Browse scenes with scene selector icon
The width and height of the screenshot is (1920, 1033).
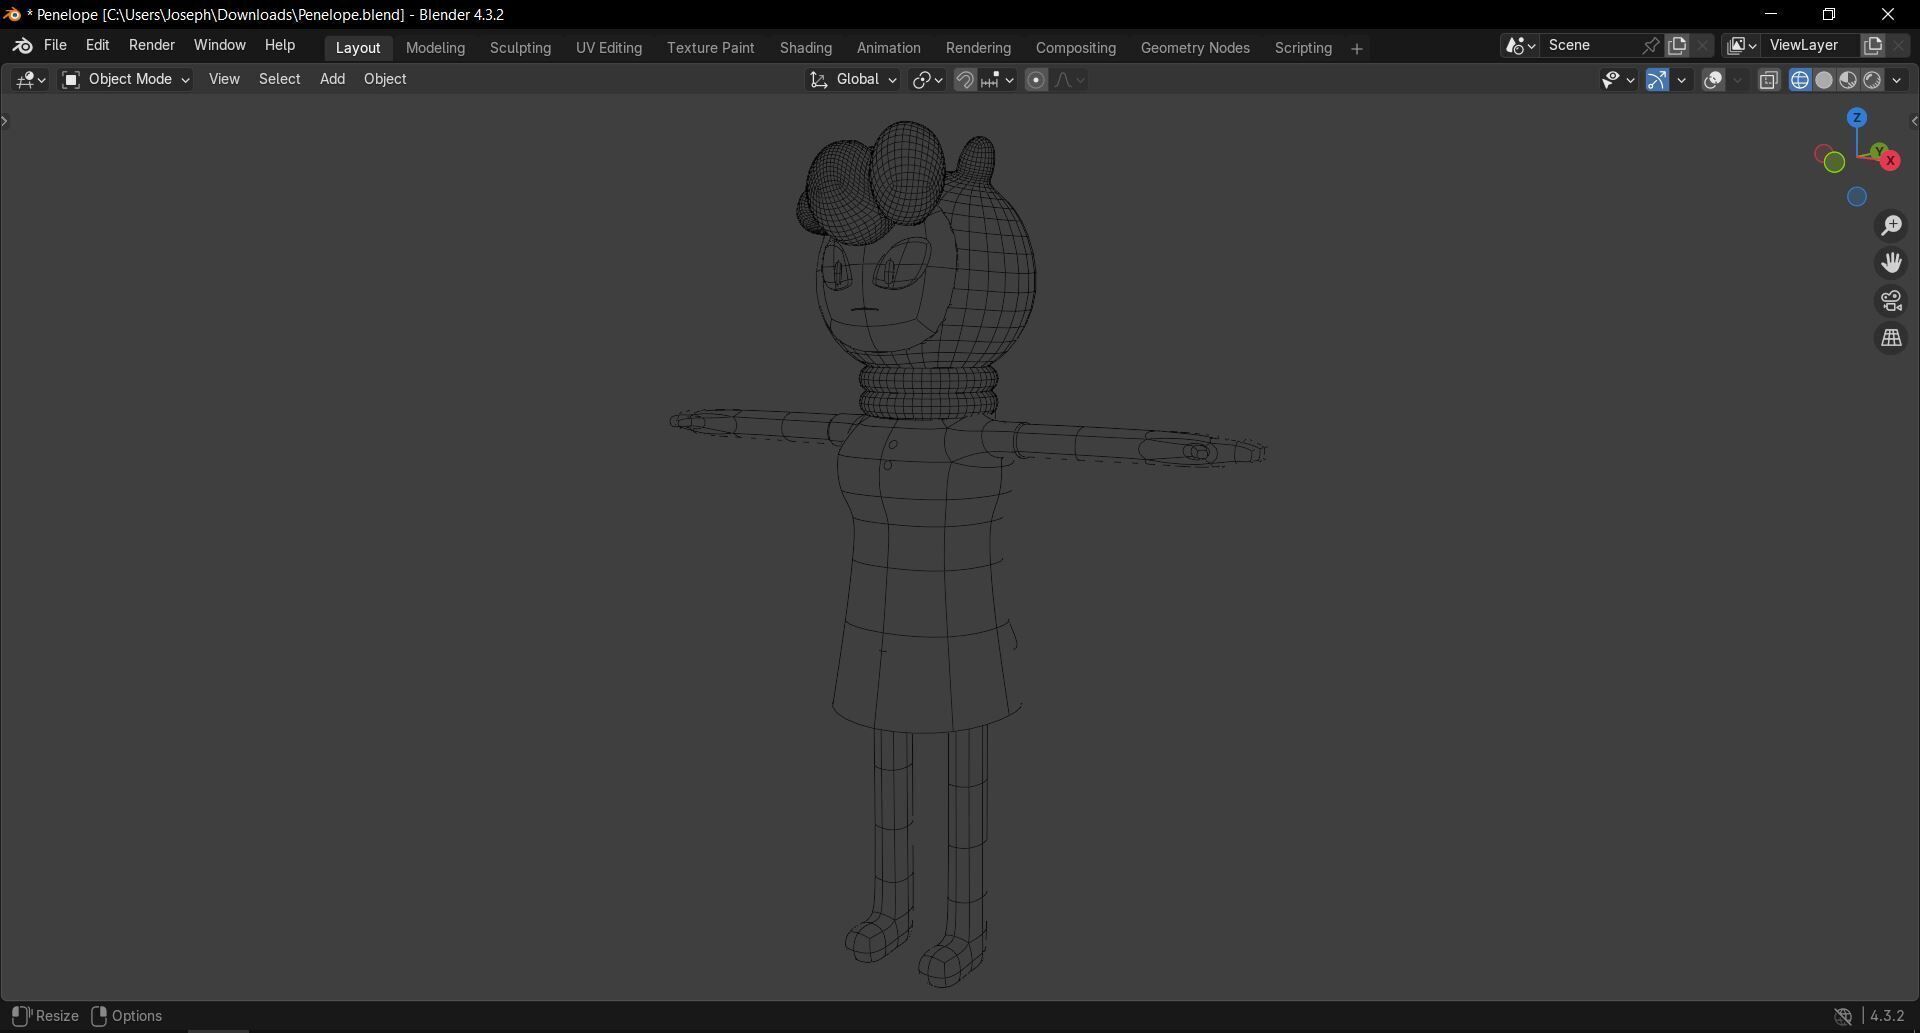tap(1520, 46)
